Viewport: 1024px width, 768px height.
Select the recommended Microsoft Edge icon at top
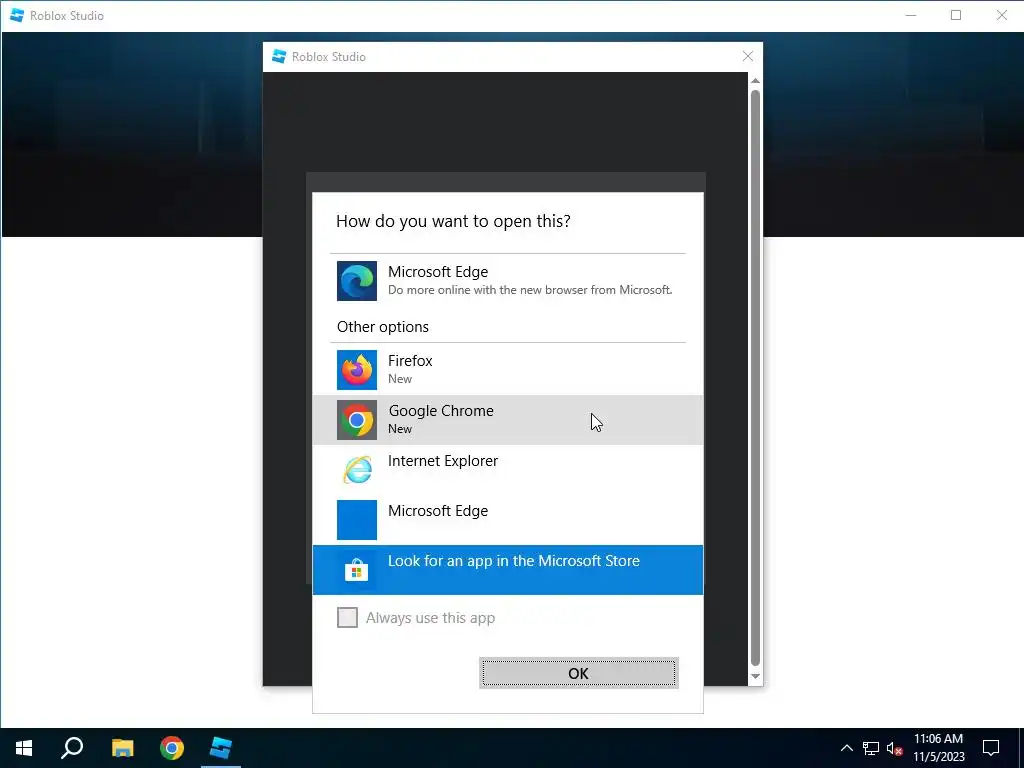click(357, 281)
